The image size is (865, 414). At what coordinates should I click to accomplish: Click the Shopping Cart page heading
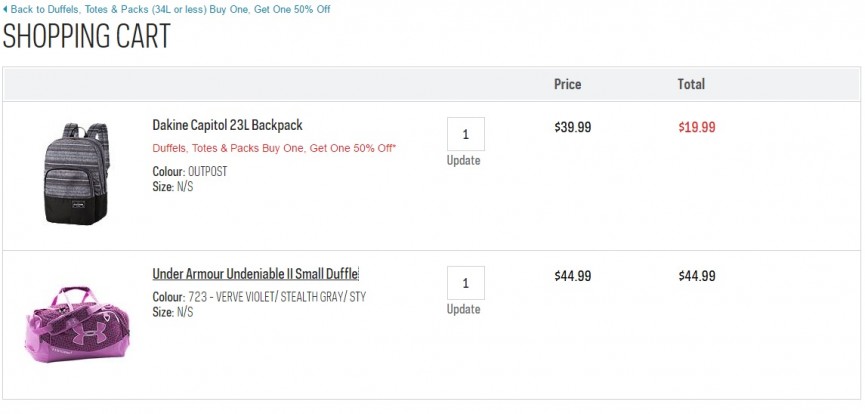87,36
